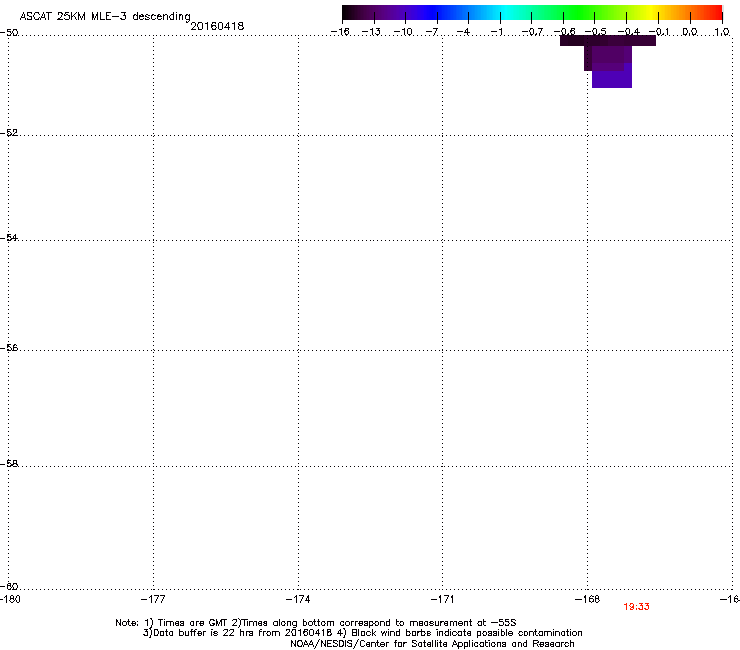The image size is (740, 650).
Task: Click the -16 colorbar label
Action: [340, 32]
